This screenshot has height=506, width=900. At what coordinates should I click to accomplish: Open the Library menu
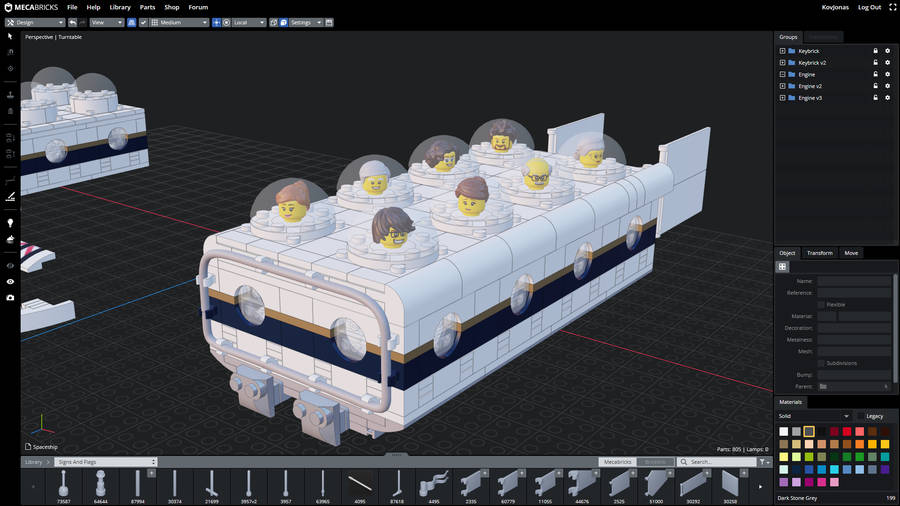tap(120, 7)
